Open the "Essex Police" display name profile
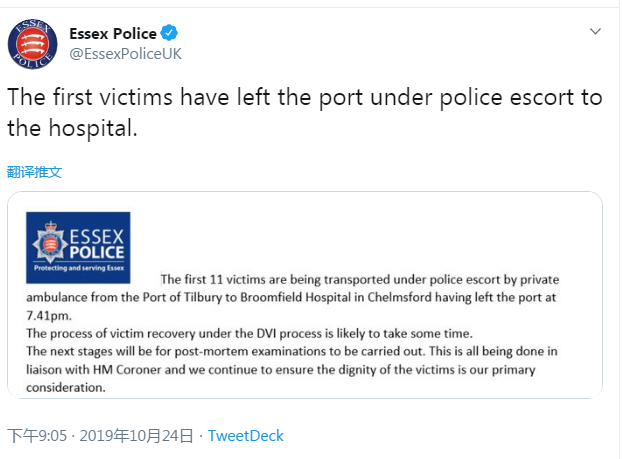The width and height of the screenshot is (623, 459). point(114,34)
